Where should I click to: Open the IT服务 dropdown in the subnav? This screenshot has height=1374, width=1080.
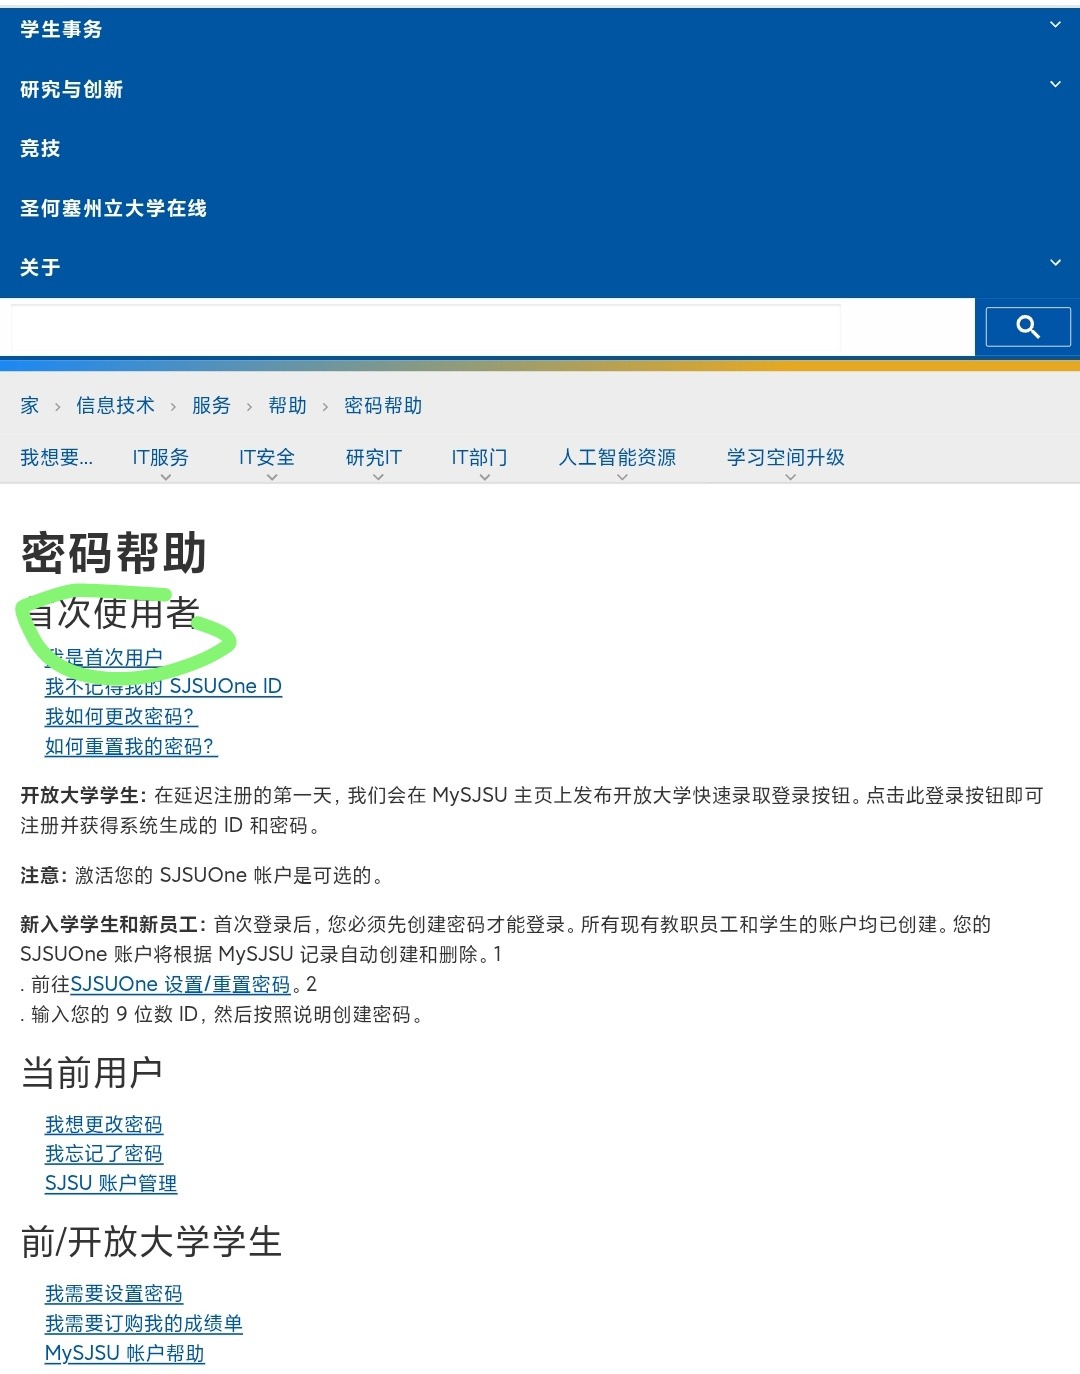[x=161, y=459]
